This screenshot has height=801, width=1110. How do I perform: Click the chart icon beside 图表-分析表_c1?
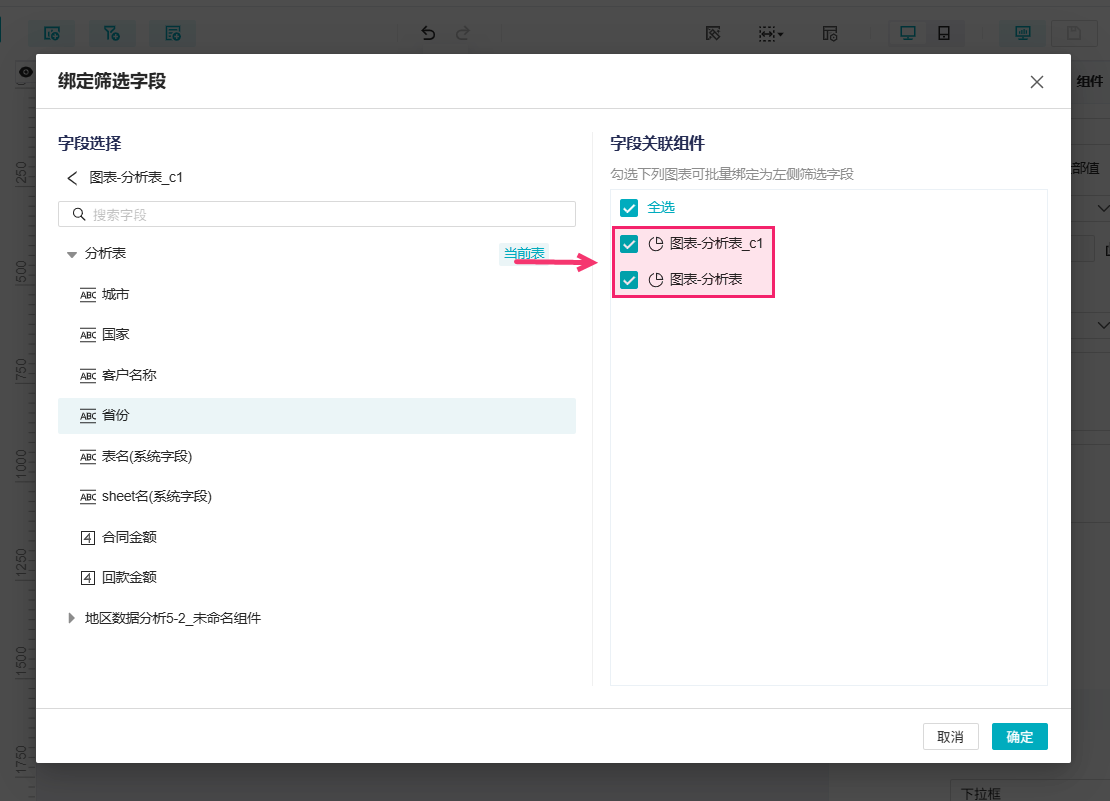click(657, 244)
